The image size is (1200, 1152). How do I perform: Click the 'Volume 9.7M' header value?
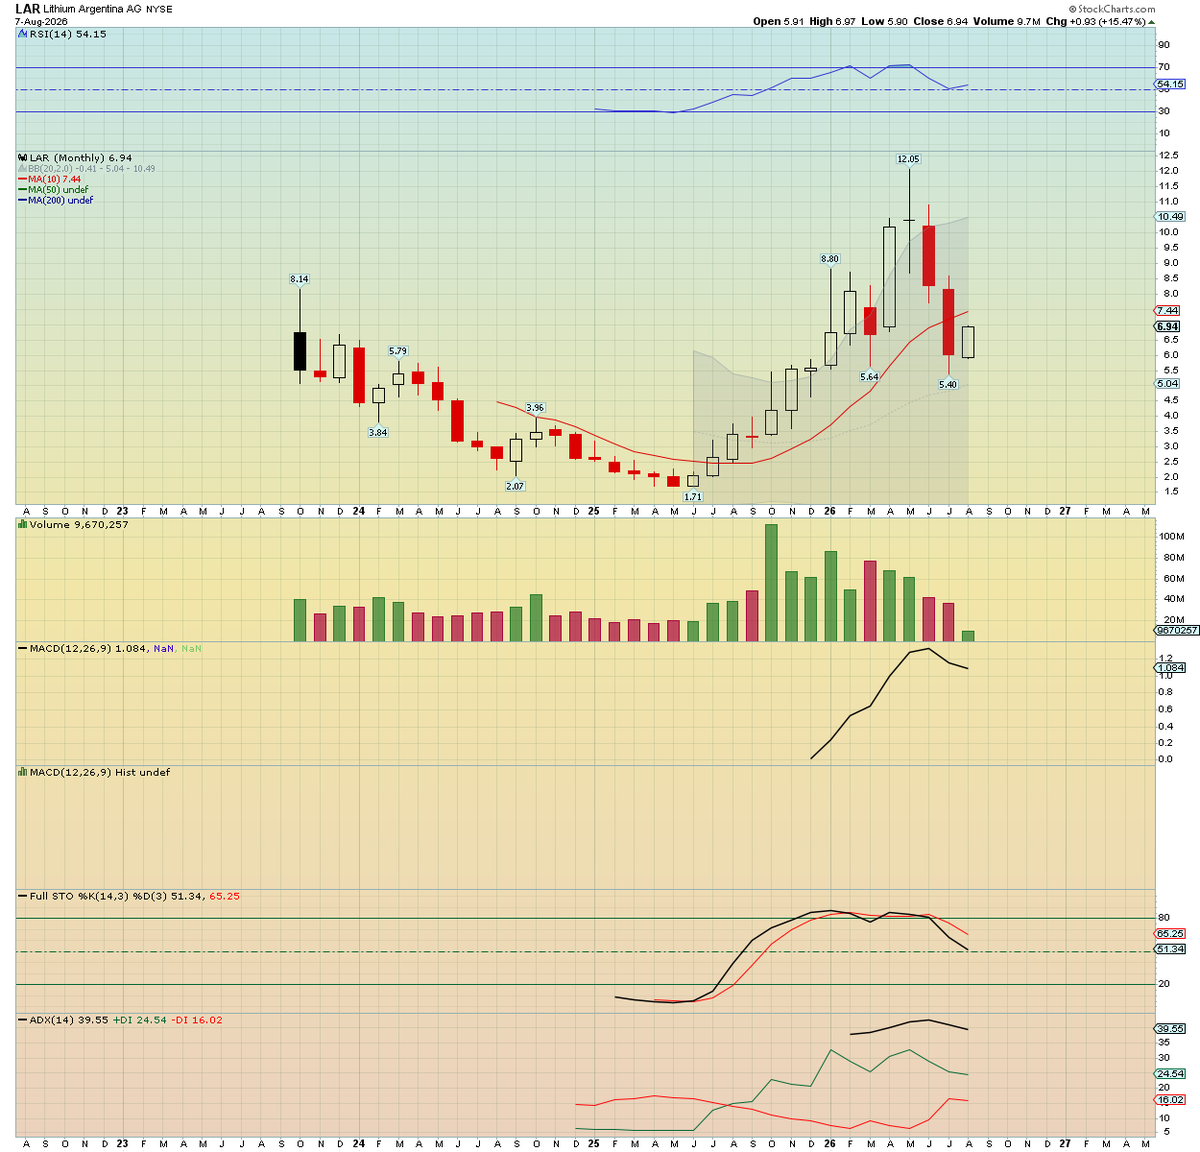click(x=1007, y=21)
